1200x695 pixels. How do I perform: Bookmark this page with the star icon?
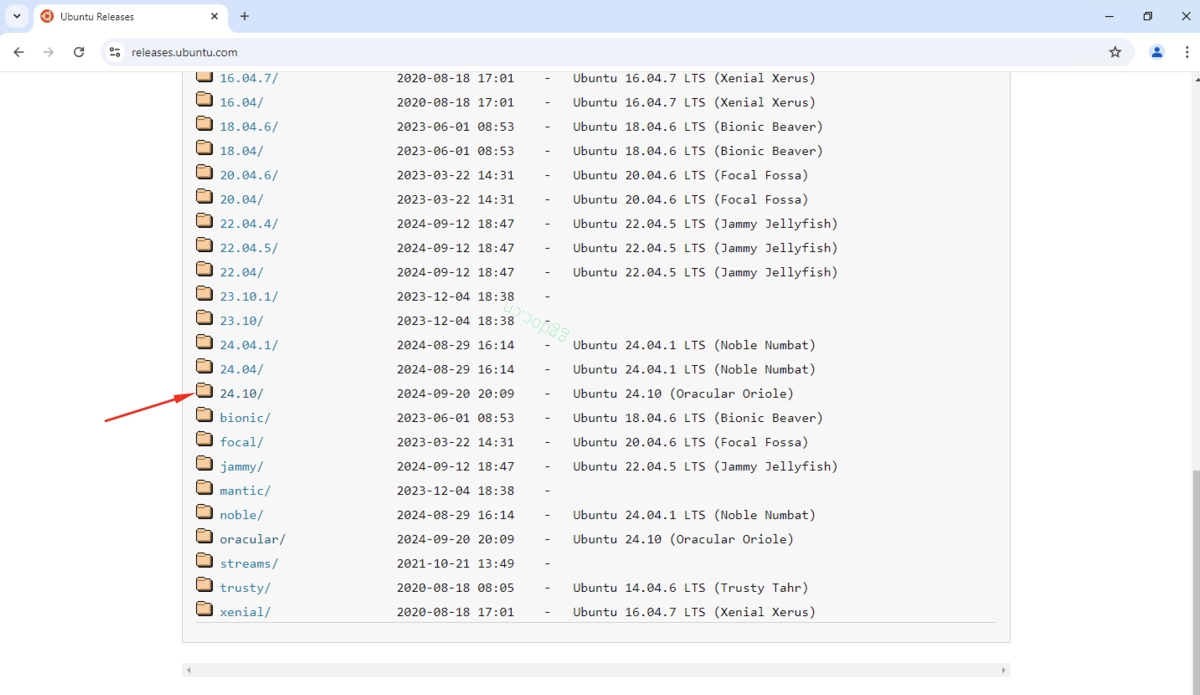(1115, 52)
